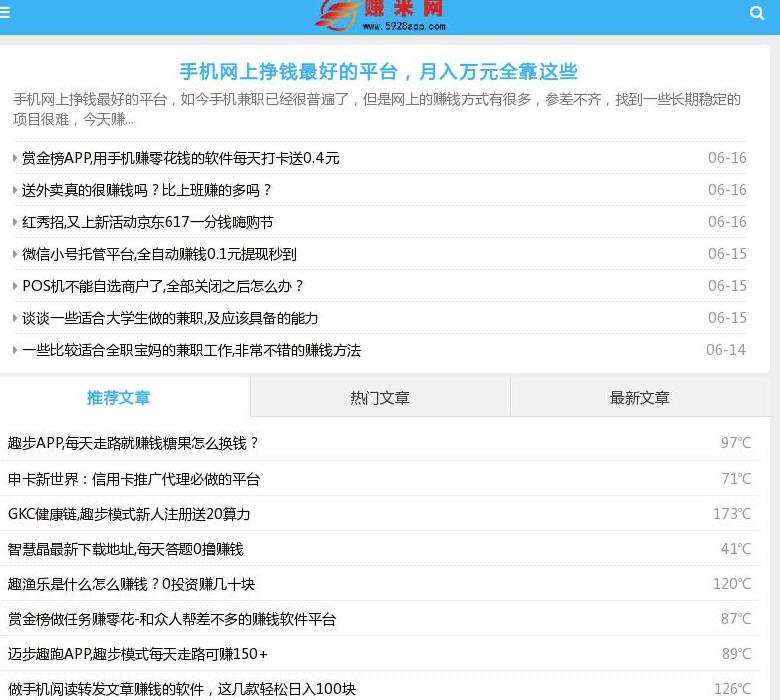Open 趣步APP,每天走路就赚钱 article
Image resolution: width=780 pixels, height=700 pixels.
[x=133, y=443]
